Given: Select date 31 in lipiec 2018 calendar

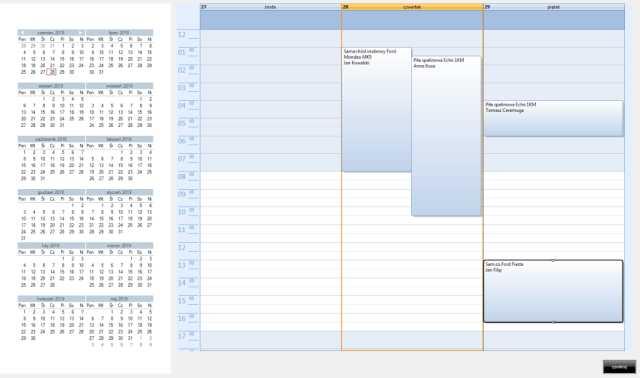Looking at the screenshot, I should 101,72.
